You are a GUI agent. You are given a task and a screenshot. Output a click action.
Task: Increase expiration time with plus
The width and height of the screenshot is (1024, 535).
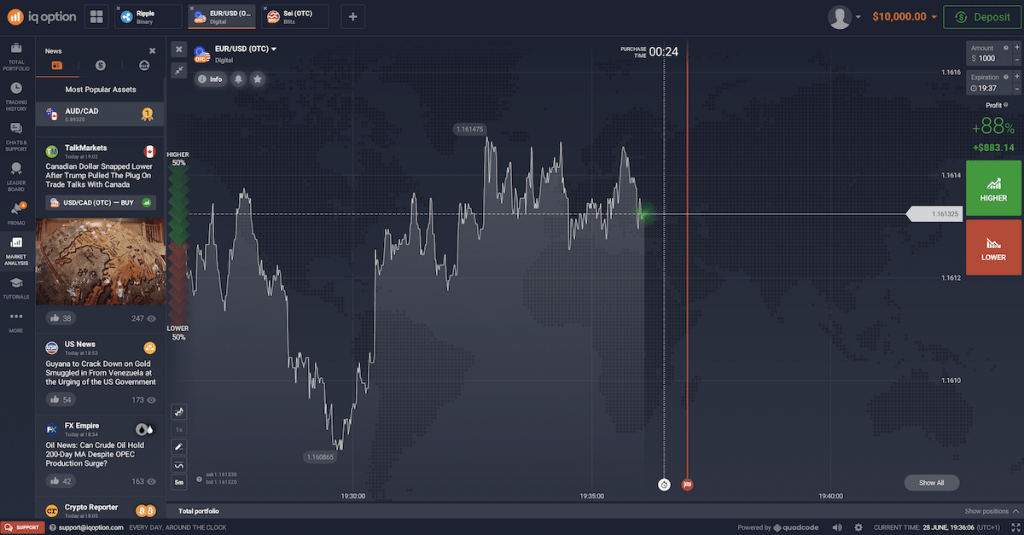click(x=1017, y=77)
